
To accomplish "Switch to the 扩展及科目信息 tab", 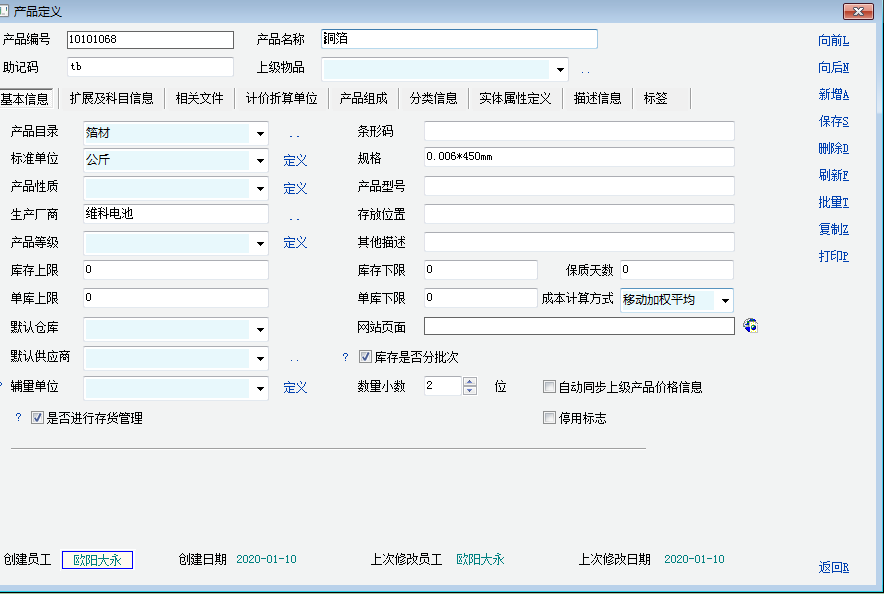I will point(112,98).
